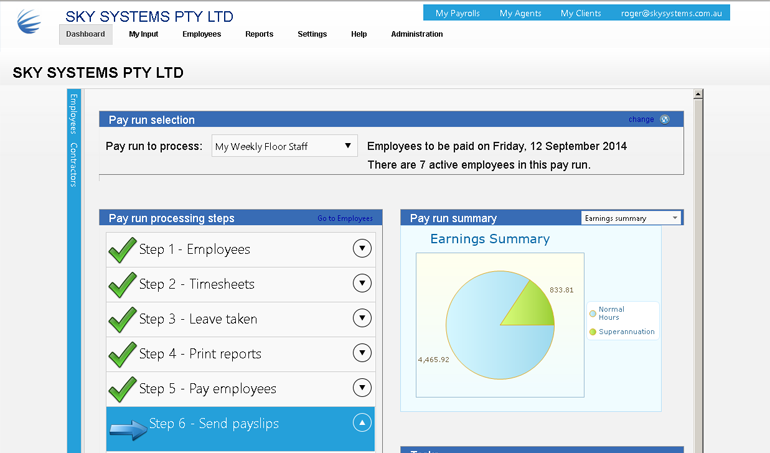Follow the Go to Employees link
The width and height of the screenshot is (770, 453).
click(345, 218)
